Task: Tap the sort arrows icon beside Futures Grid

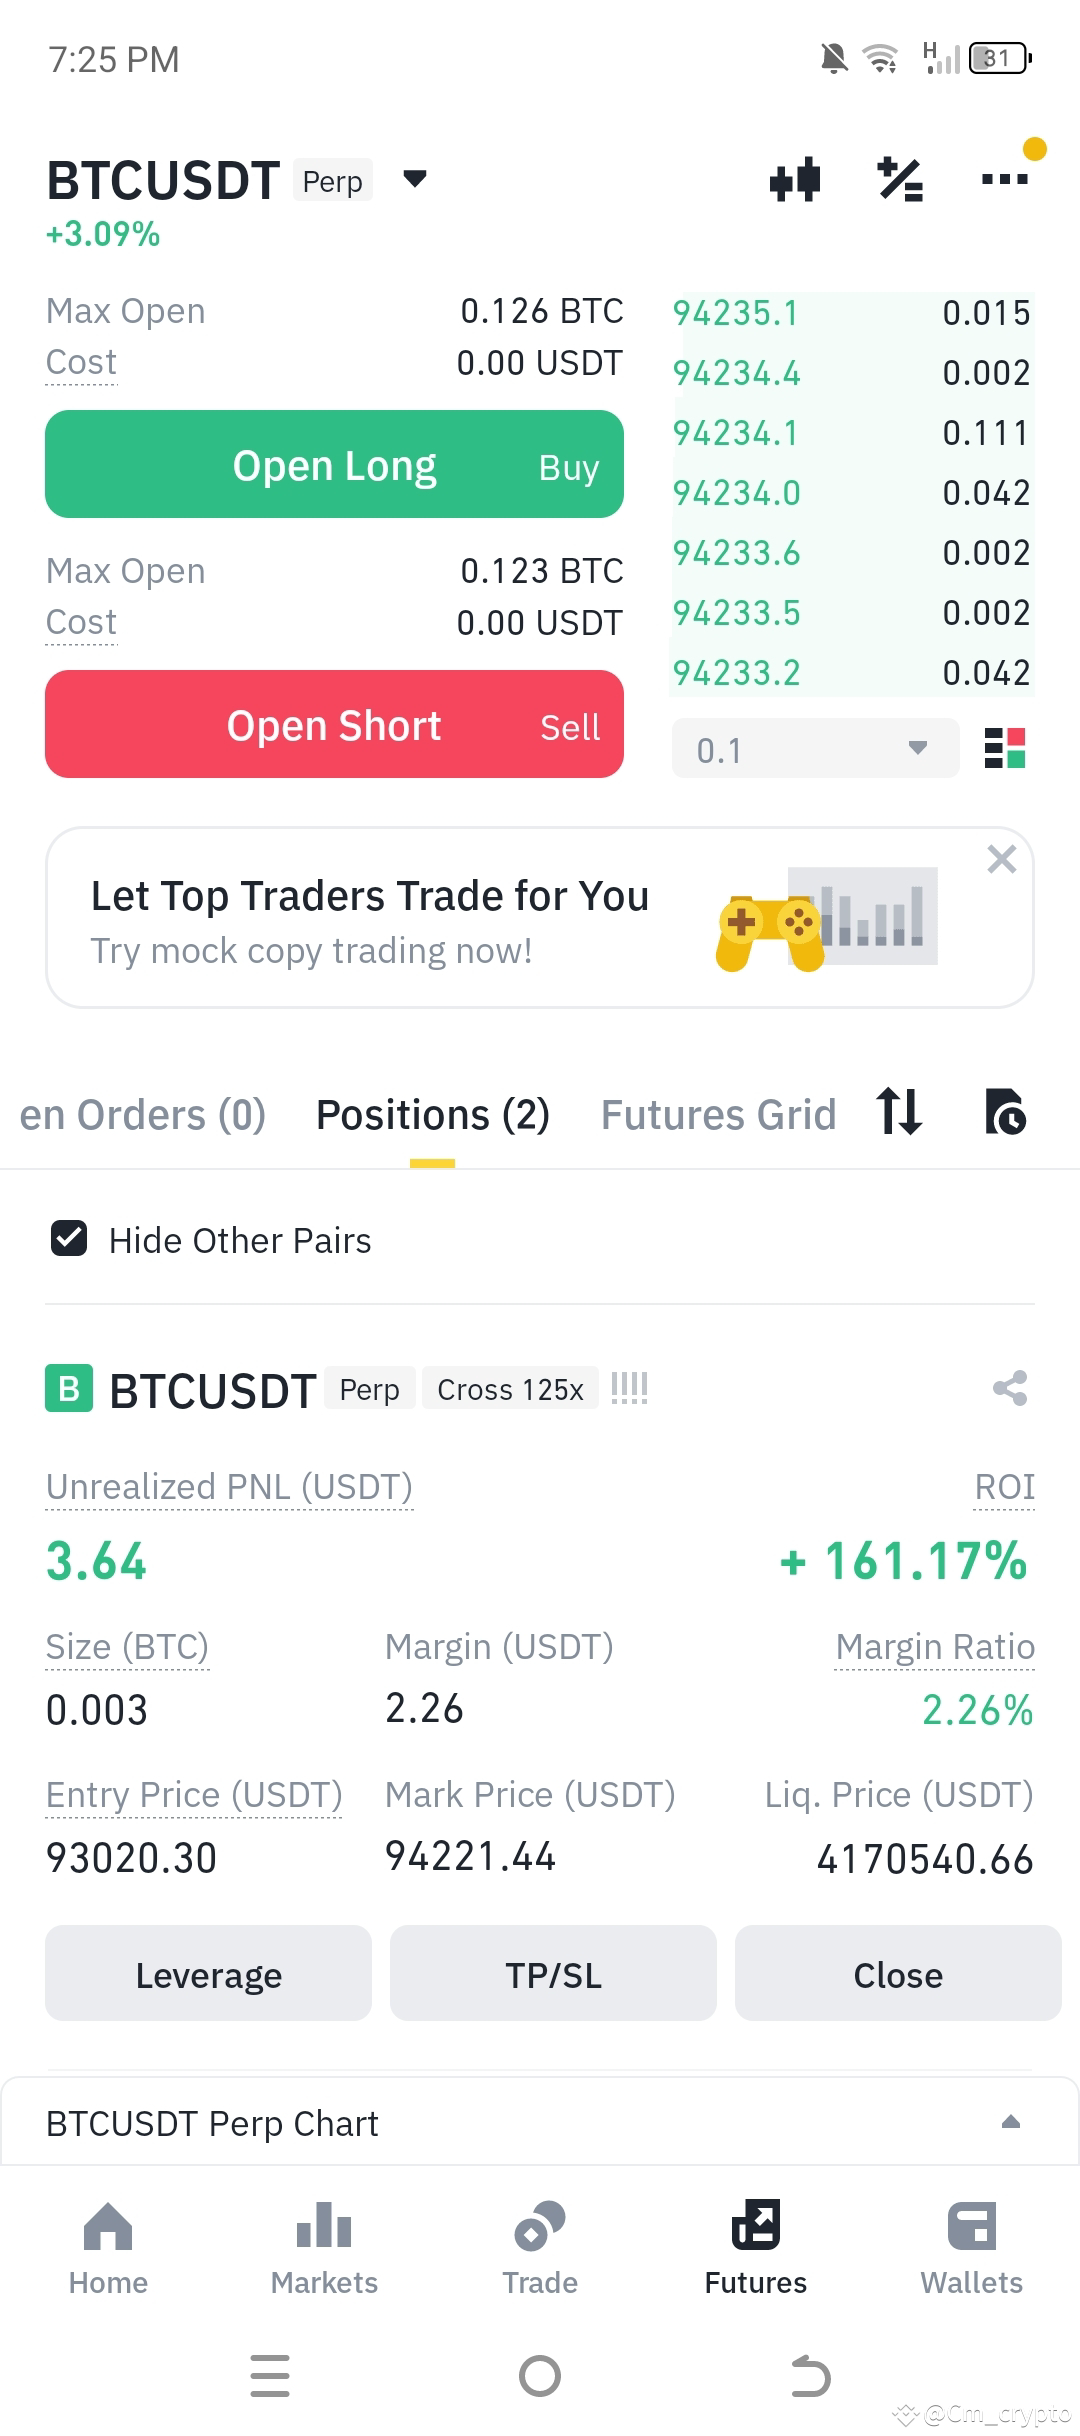Action: tap(898, 1112)
